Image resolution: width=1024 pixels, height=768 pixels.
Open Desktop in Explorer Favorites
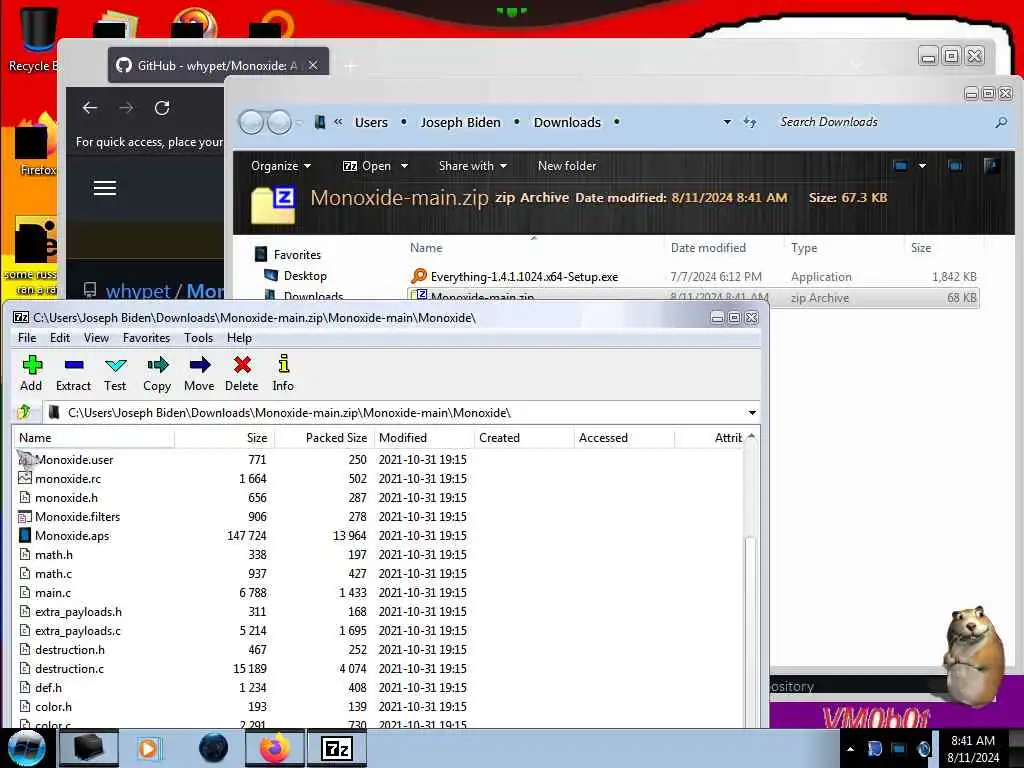(x=304, y=276)
